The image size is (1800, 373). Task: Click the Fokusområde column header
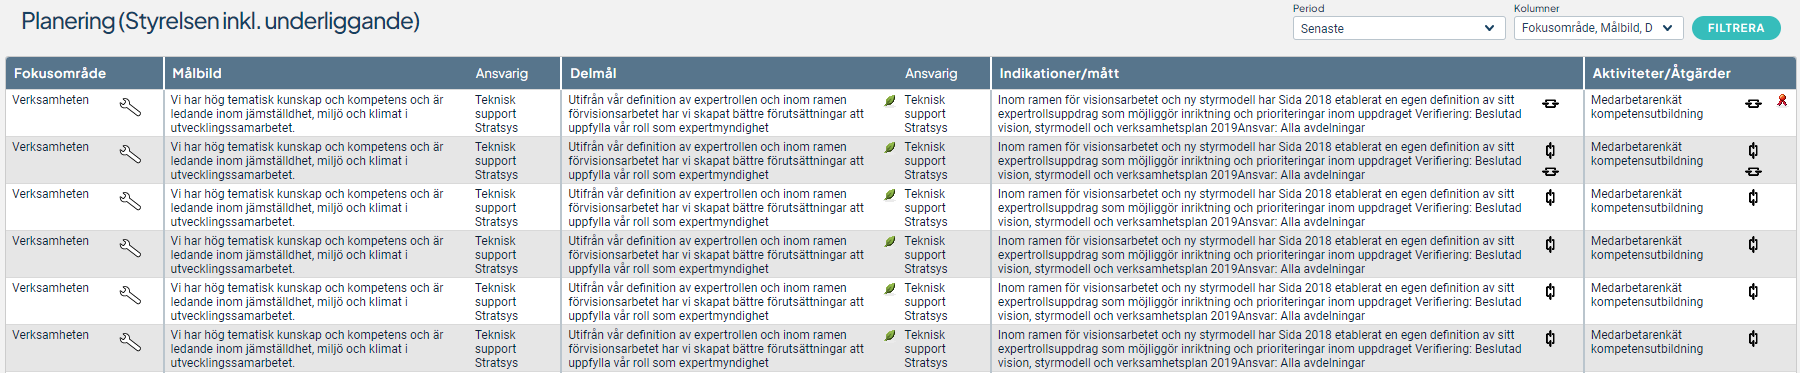click(x=60, y=73)
